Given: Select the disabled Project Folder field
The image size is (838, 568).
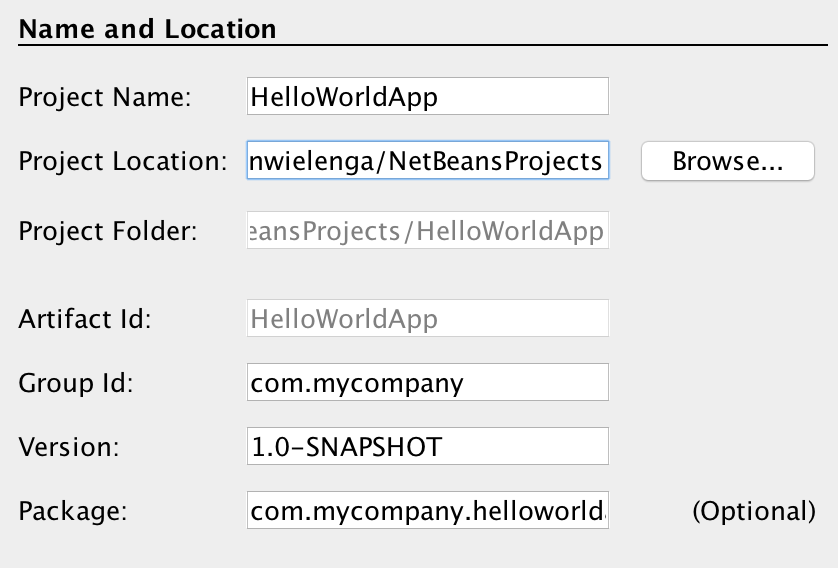Looking at the screenshot, I should click(x=427, y=232).
